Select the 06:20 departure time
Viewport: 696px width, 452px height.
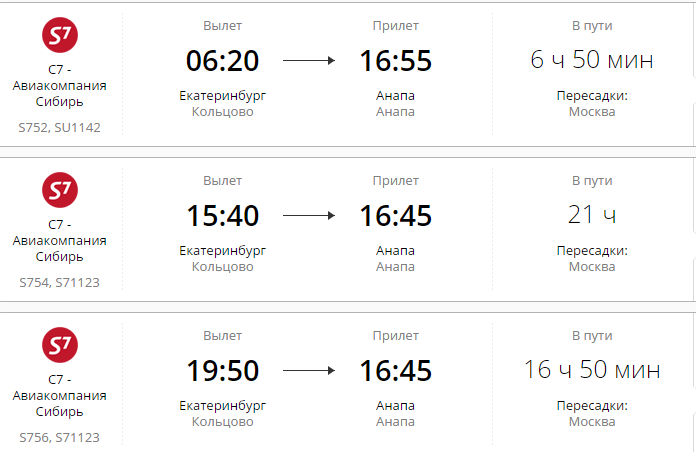coord(222,61)
